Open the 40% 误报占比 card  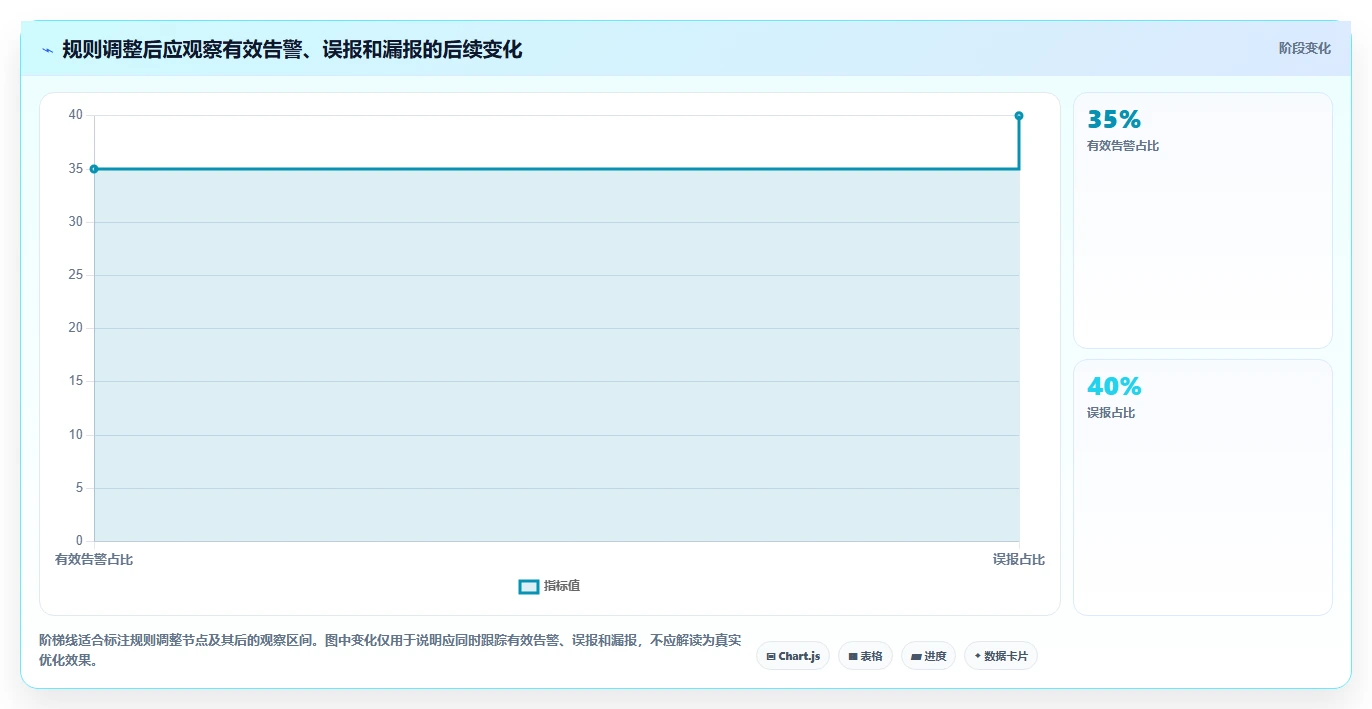tap(1203, 487)
